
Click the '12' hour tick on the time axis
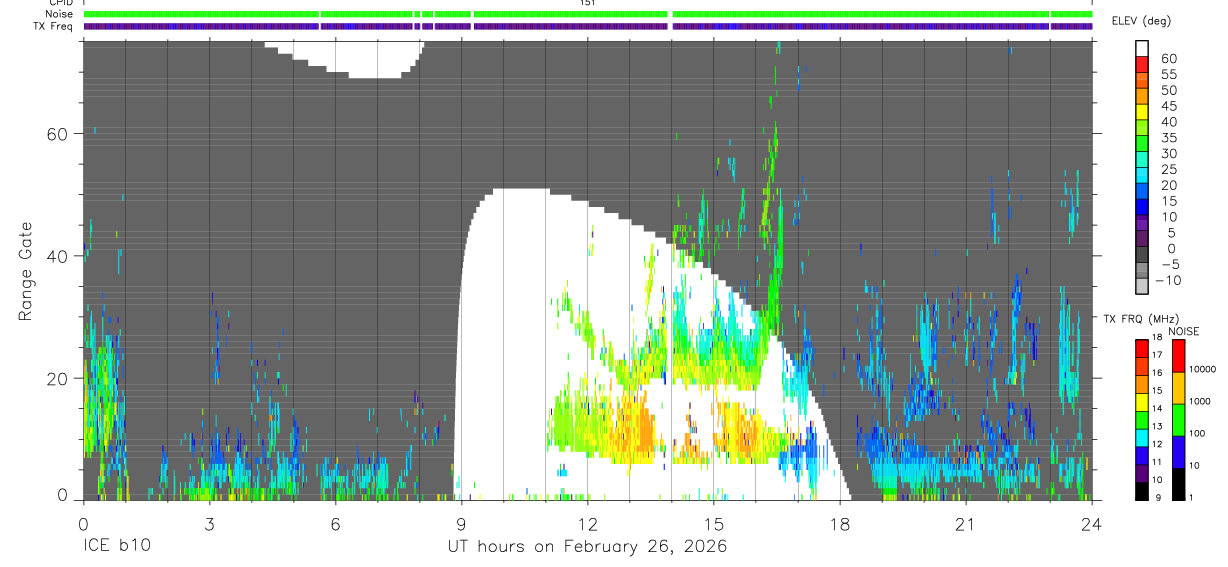tap(587, 524)
